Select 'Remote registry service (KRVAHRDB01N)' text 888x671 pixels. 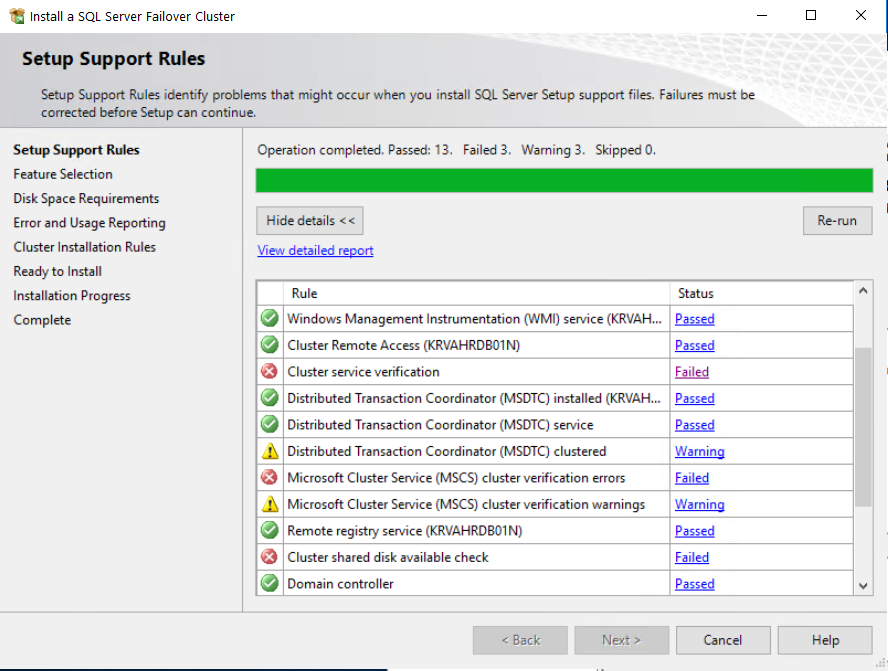pyautogui.click(x=404, y=531)
